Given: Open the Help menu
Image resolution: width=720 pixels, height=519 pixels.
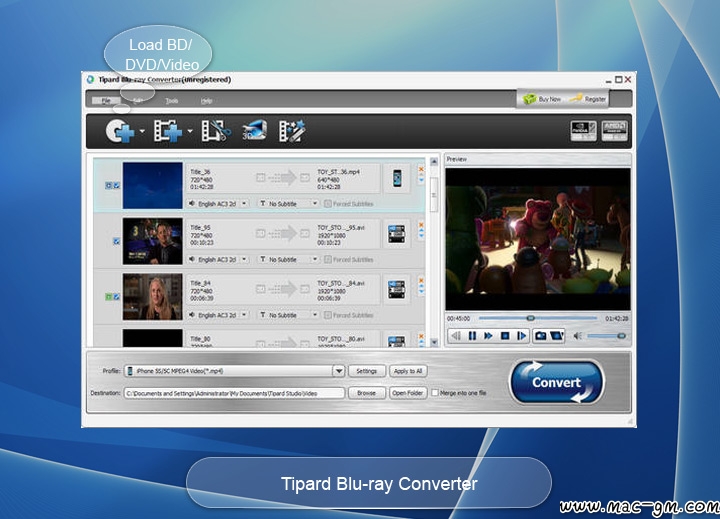Looking at the screenshot, I should [x=206, y=100].
